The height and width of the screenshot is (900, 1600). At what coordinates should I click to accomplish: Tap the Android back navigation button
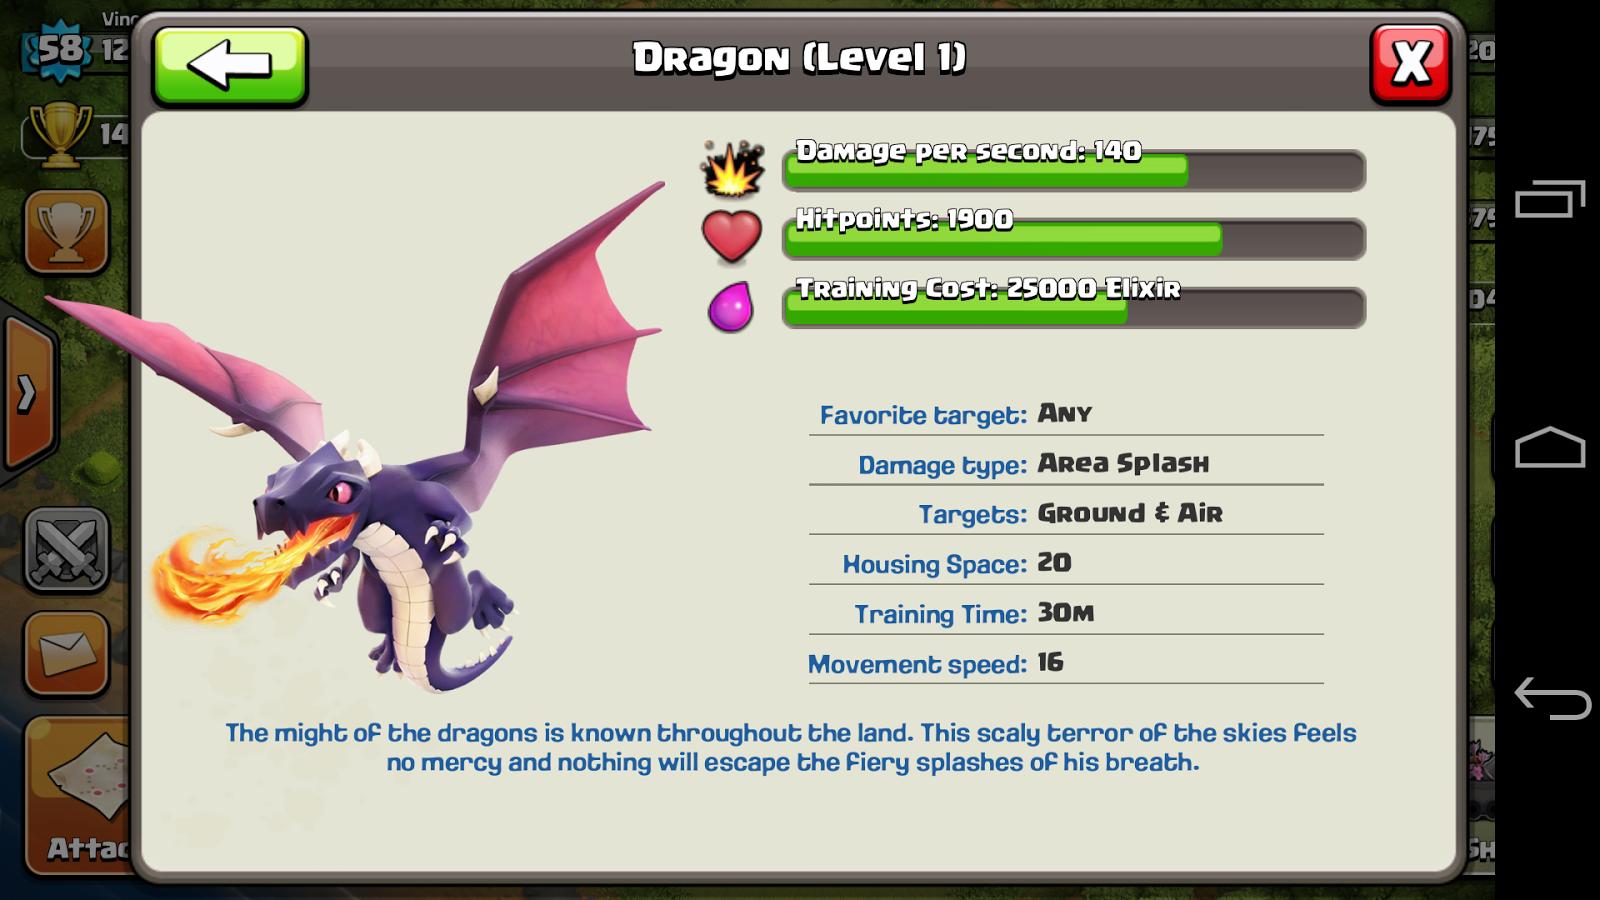[x=1552, y=698]
